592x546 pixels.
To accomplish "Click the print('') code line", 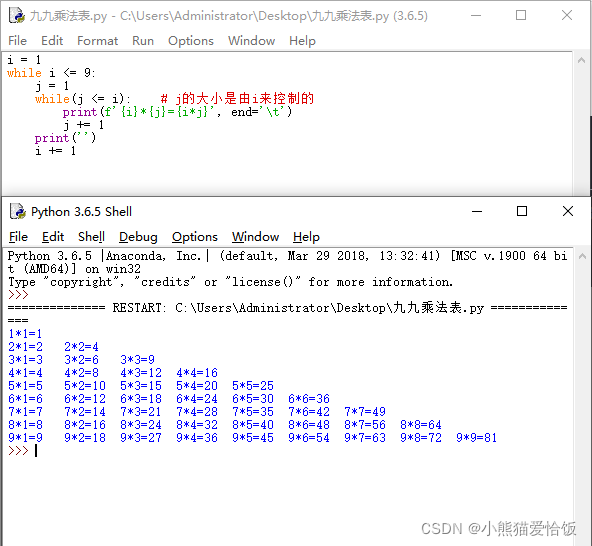I will [65, 138].
